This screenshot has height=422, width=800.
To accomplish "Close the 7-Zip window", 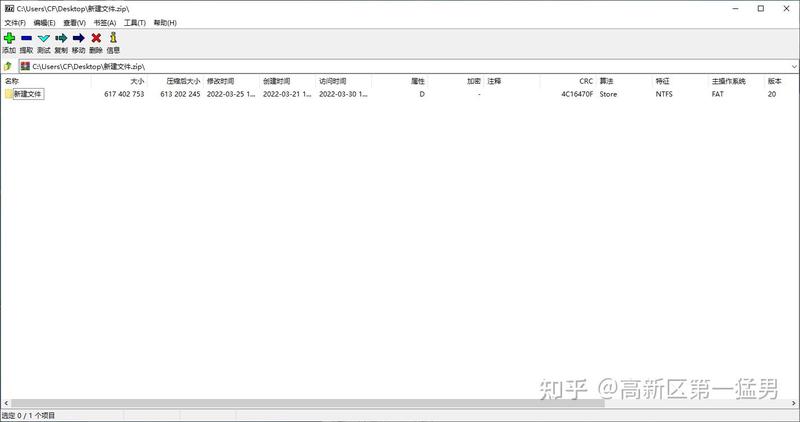I will [x=786, y=9].
